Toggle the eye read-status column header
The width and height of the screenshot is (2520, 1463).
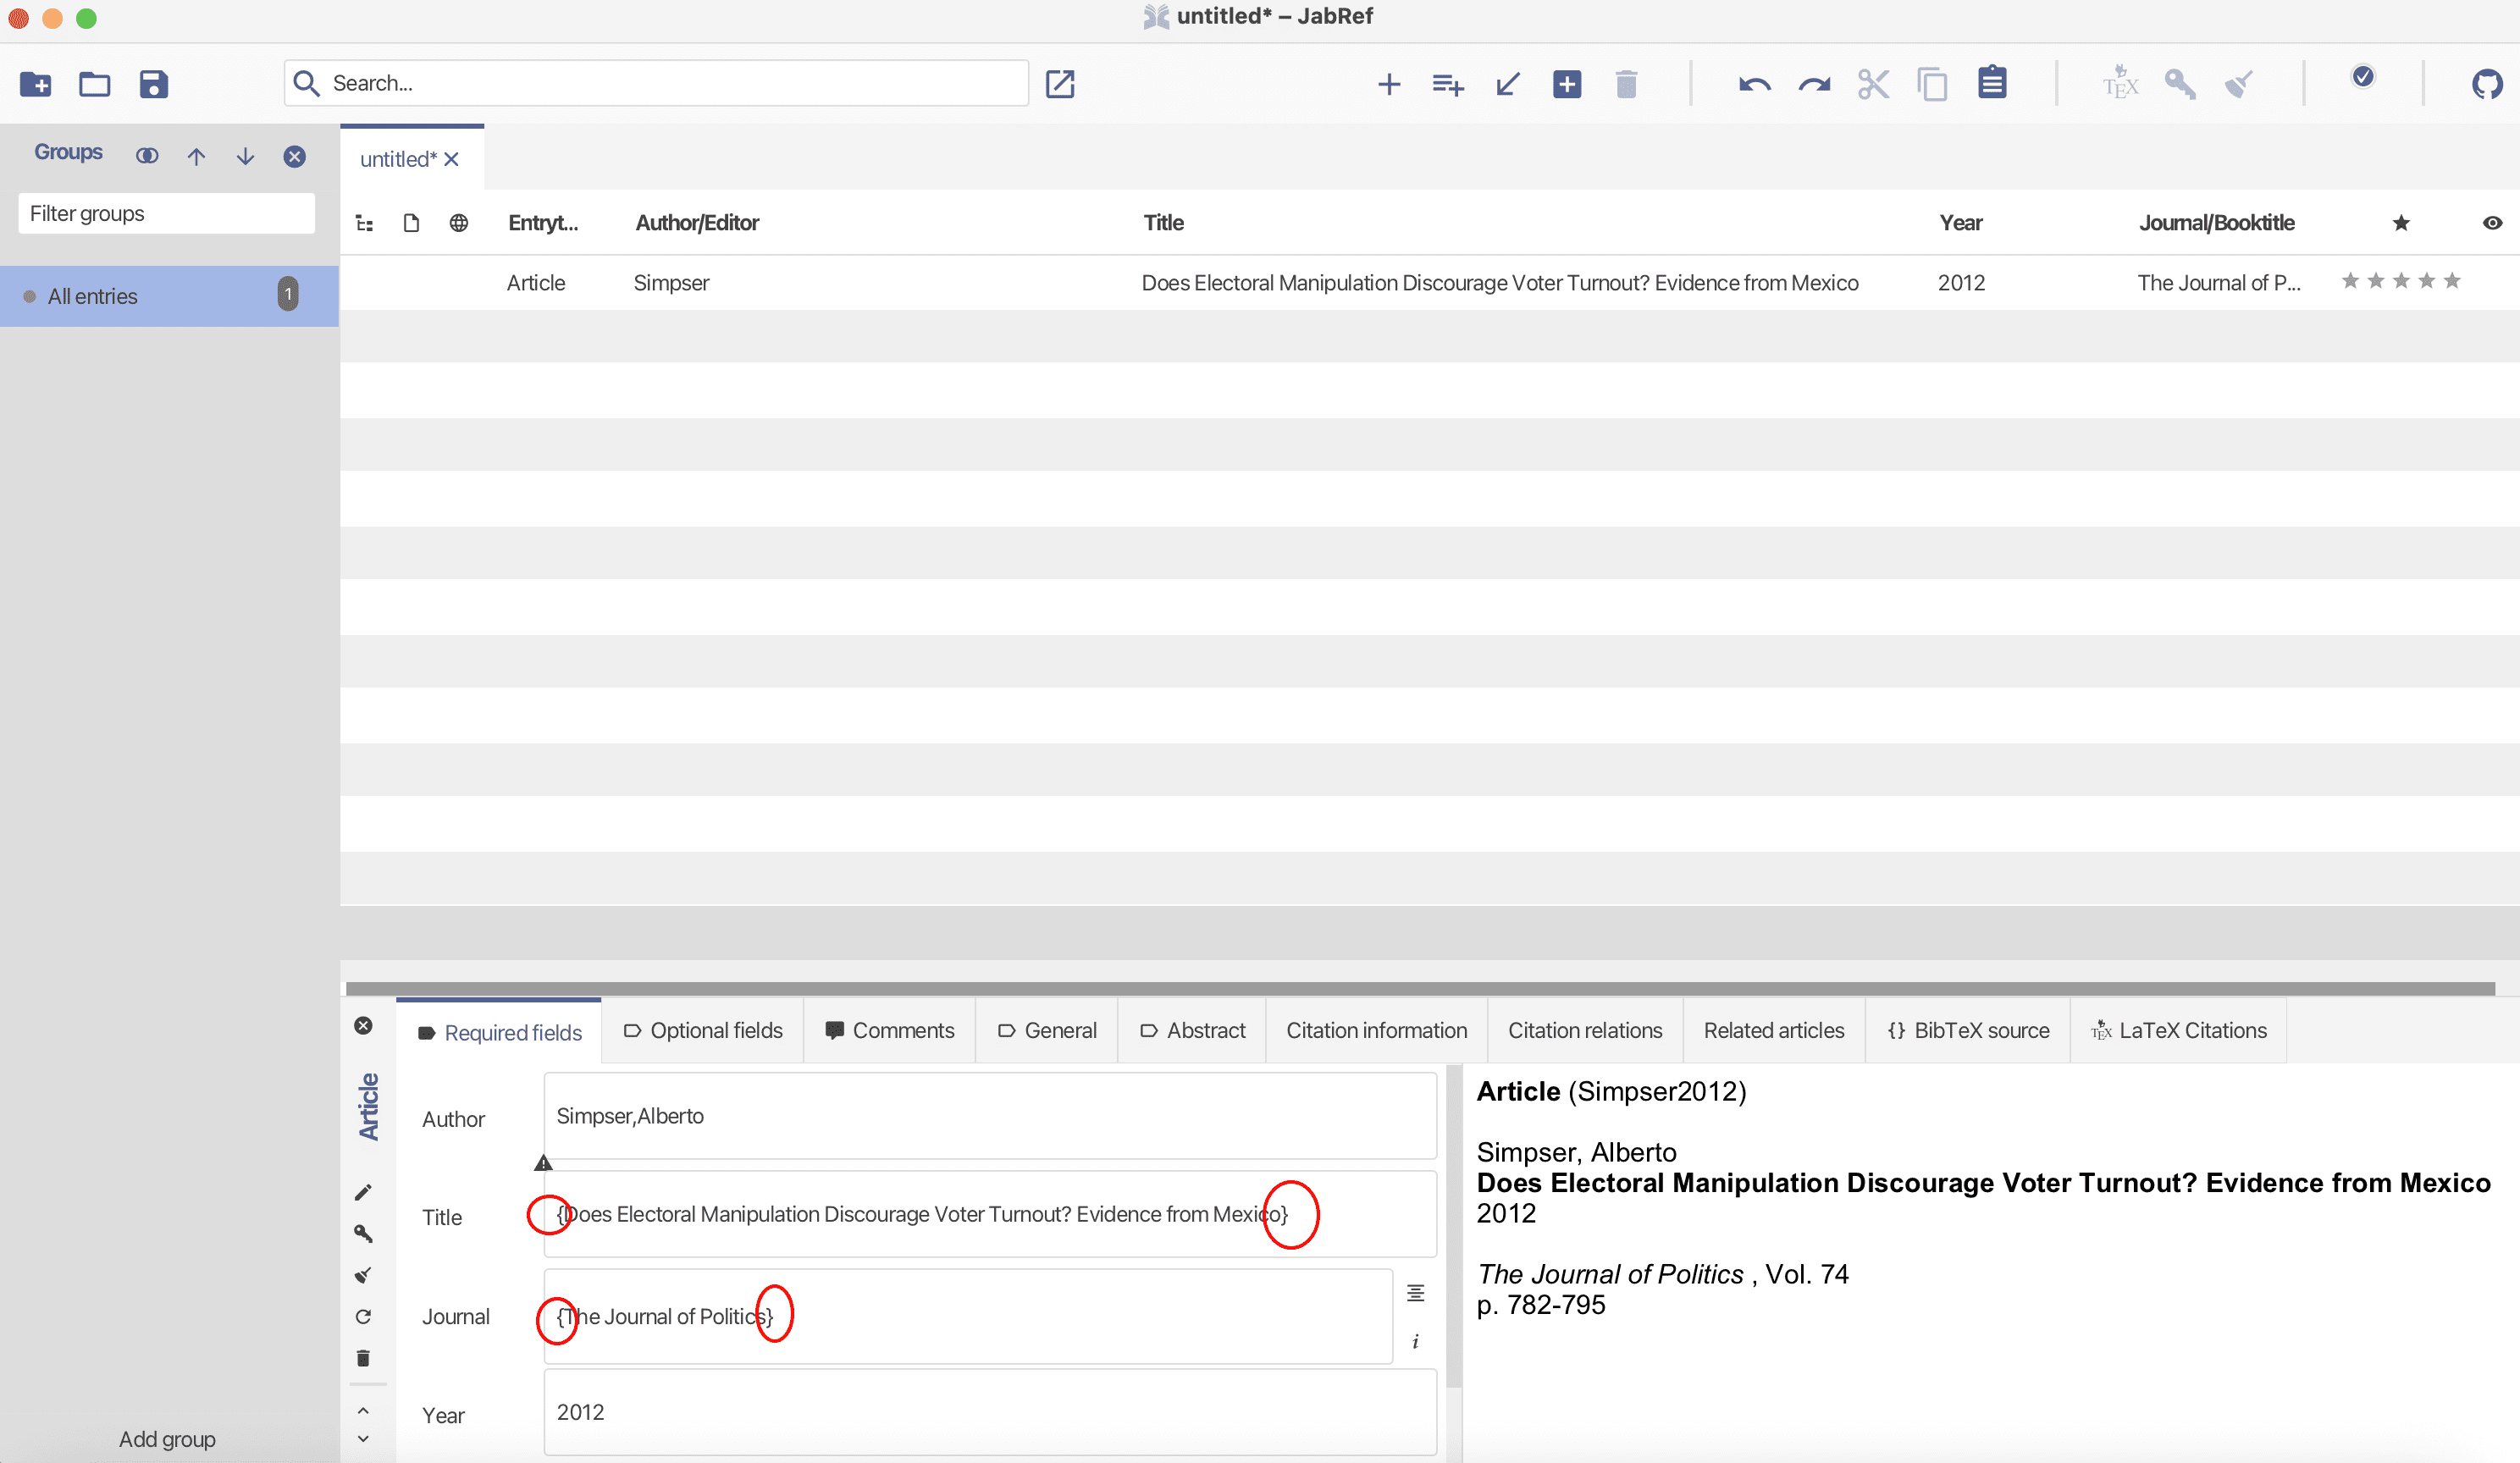click(2492, 223)
